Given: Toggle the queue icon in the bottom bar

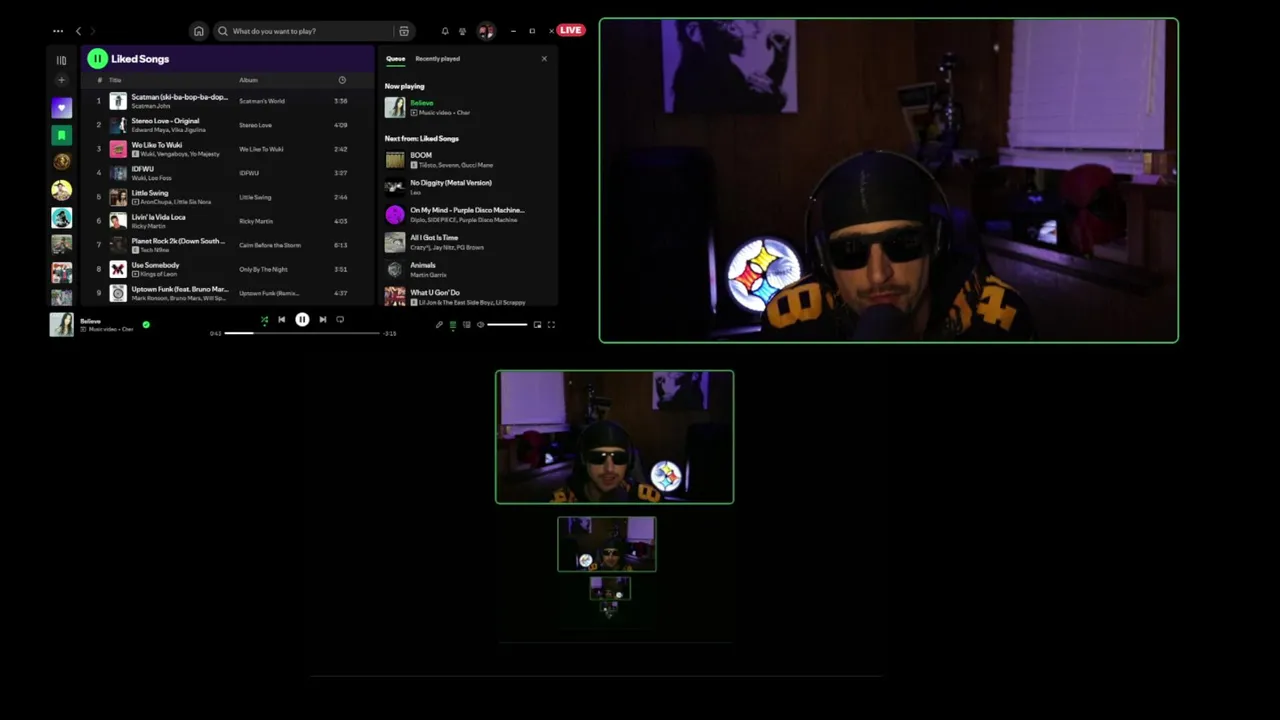Looking at the screenshot, I should (x=453, y=324).
